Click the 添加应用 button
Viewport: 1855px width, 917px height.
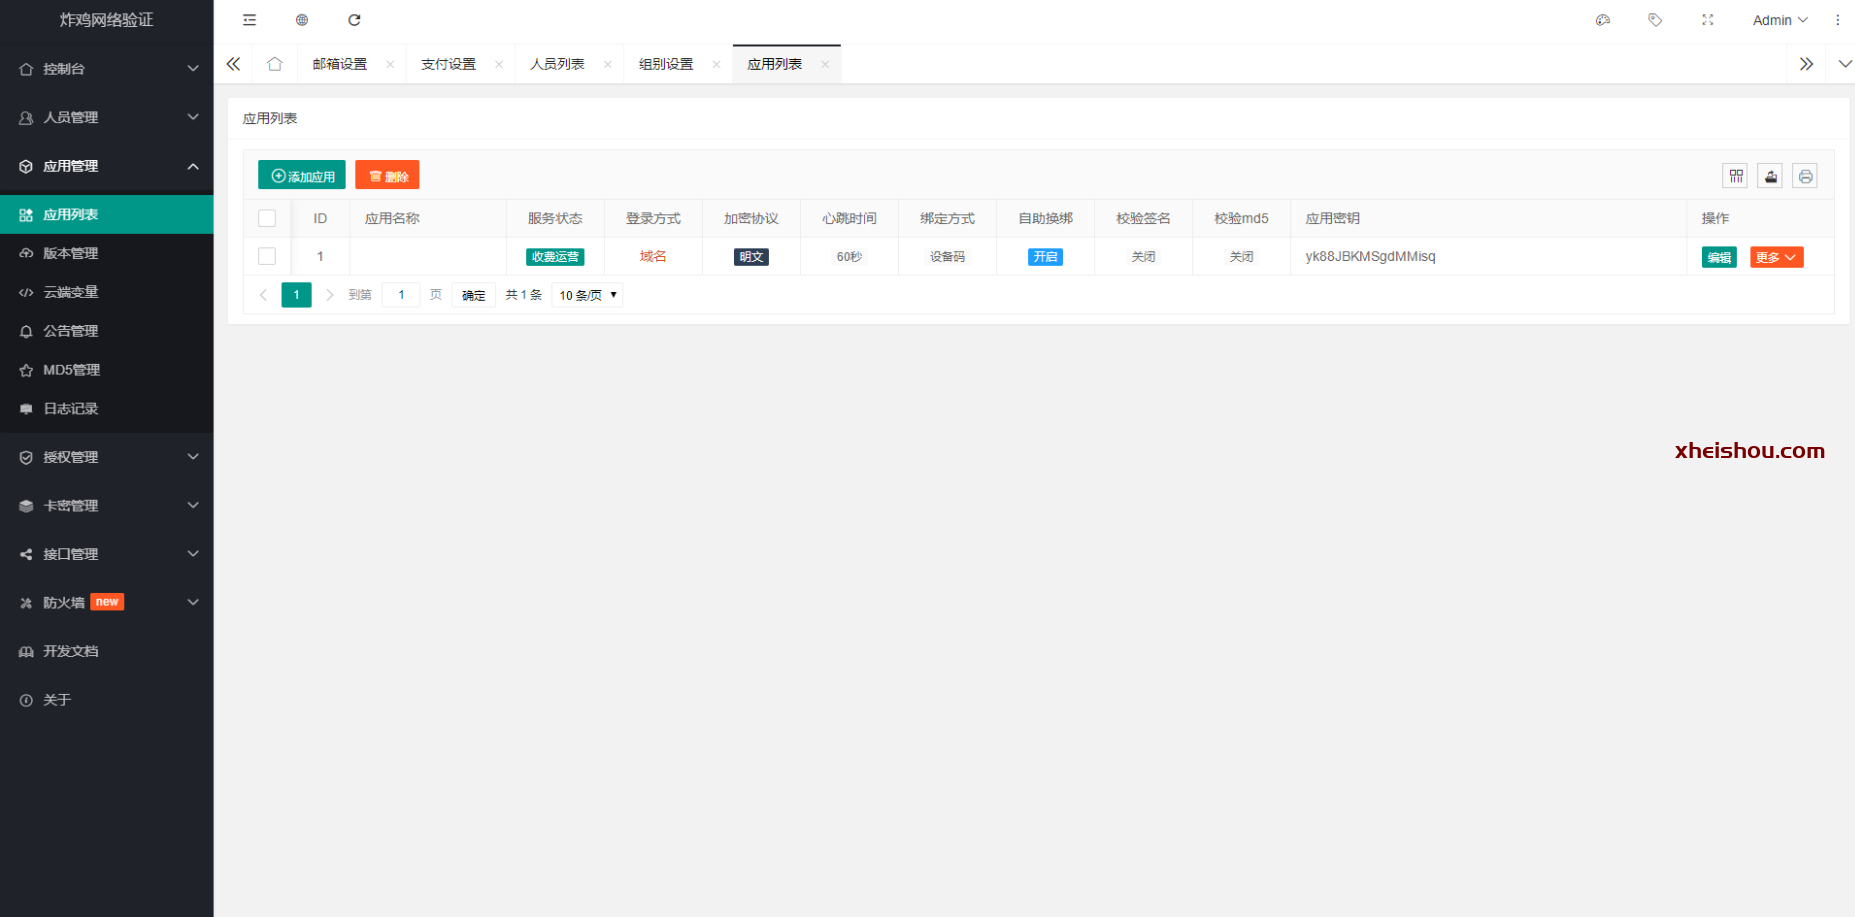pyautogui.click(x=302, y=175)
